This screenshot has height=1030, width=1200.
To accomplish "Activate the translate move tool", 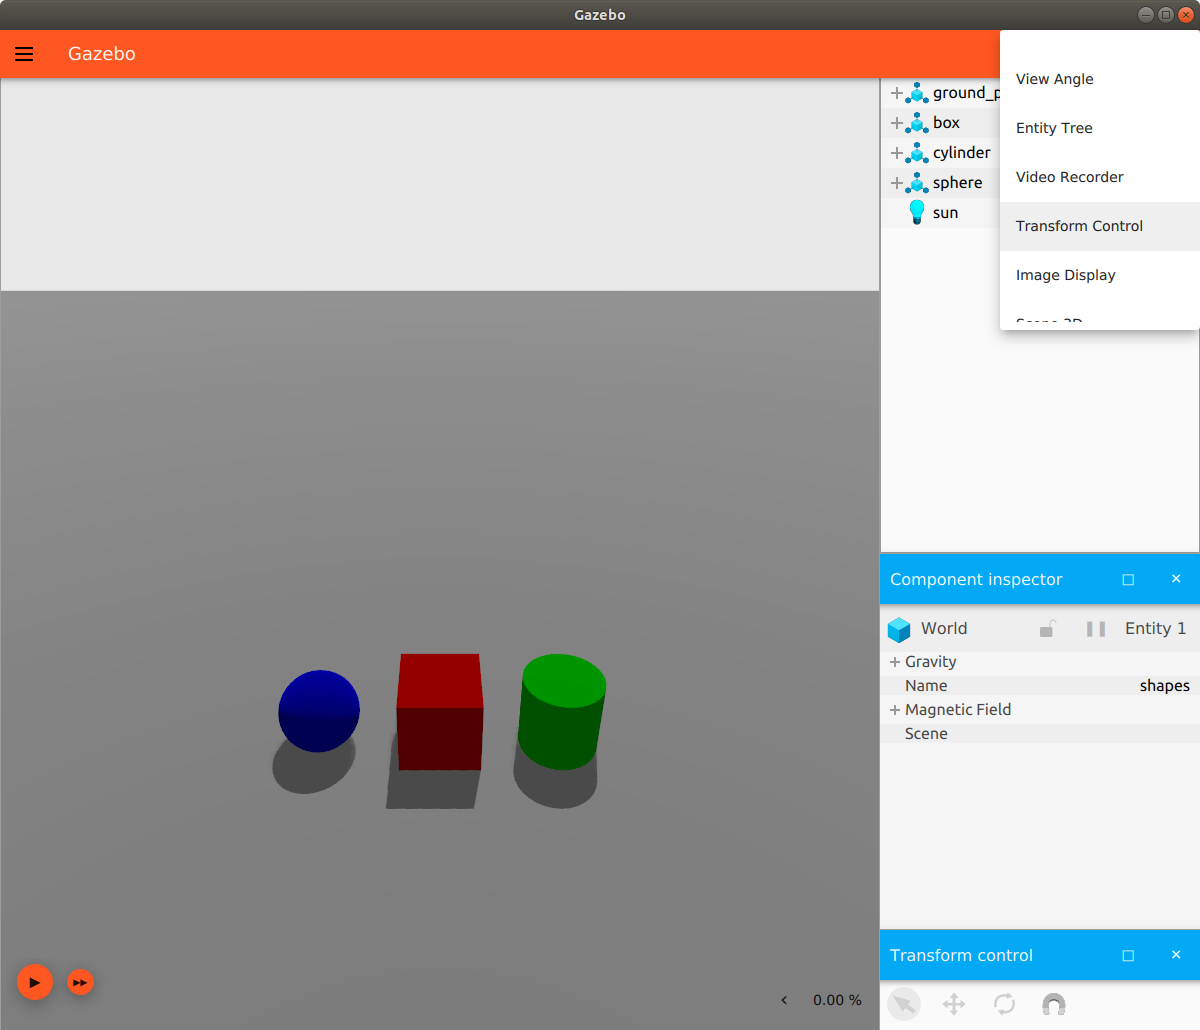I will click(x=954, y=1004).
